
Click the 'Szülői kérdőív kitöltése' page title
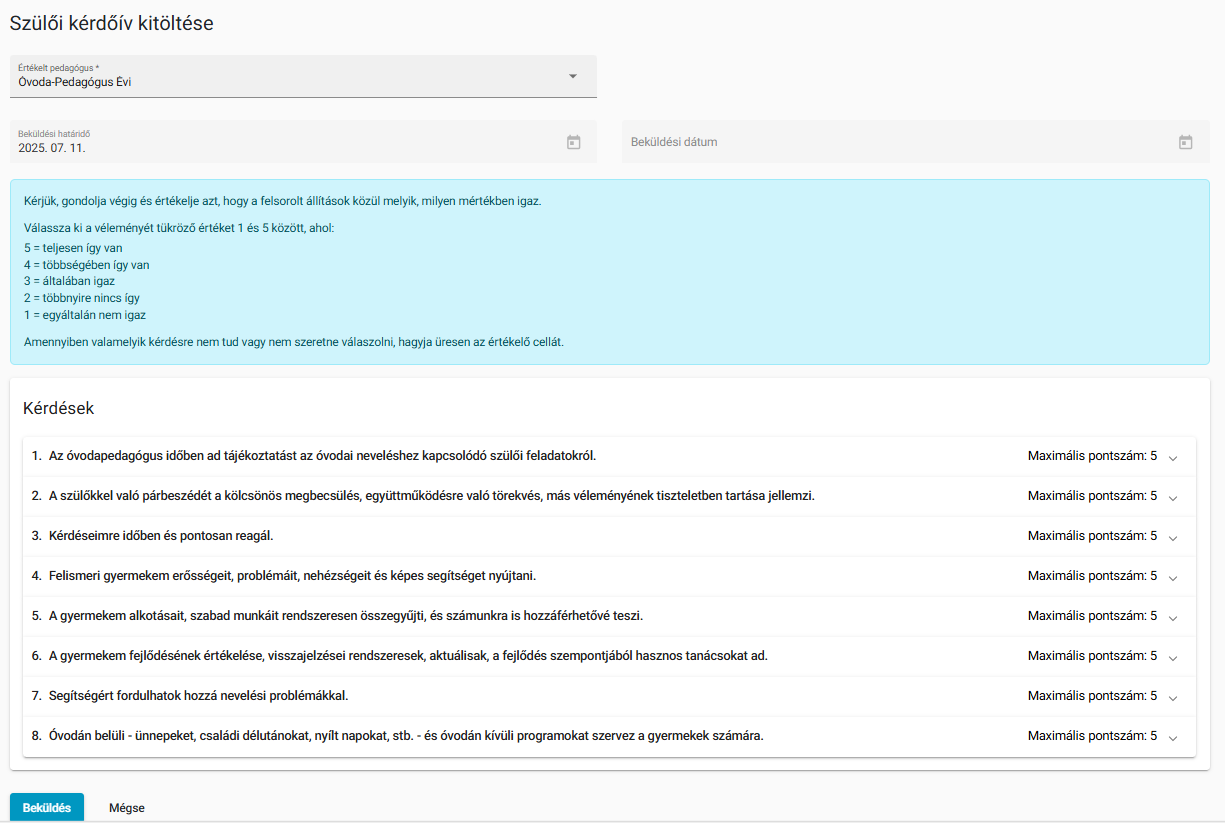coord(111,23)
